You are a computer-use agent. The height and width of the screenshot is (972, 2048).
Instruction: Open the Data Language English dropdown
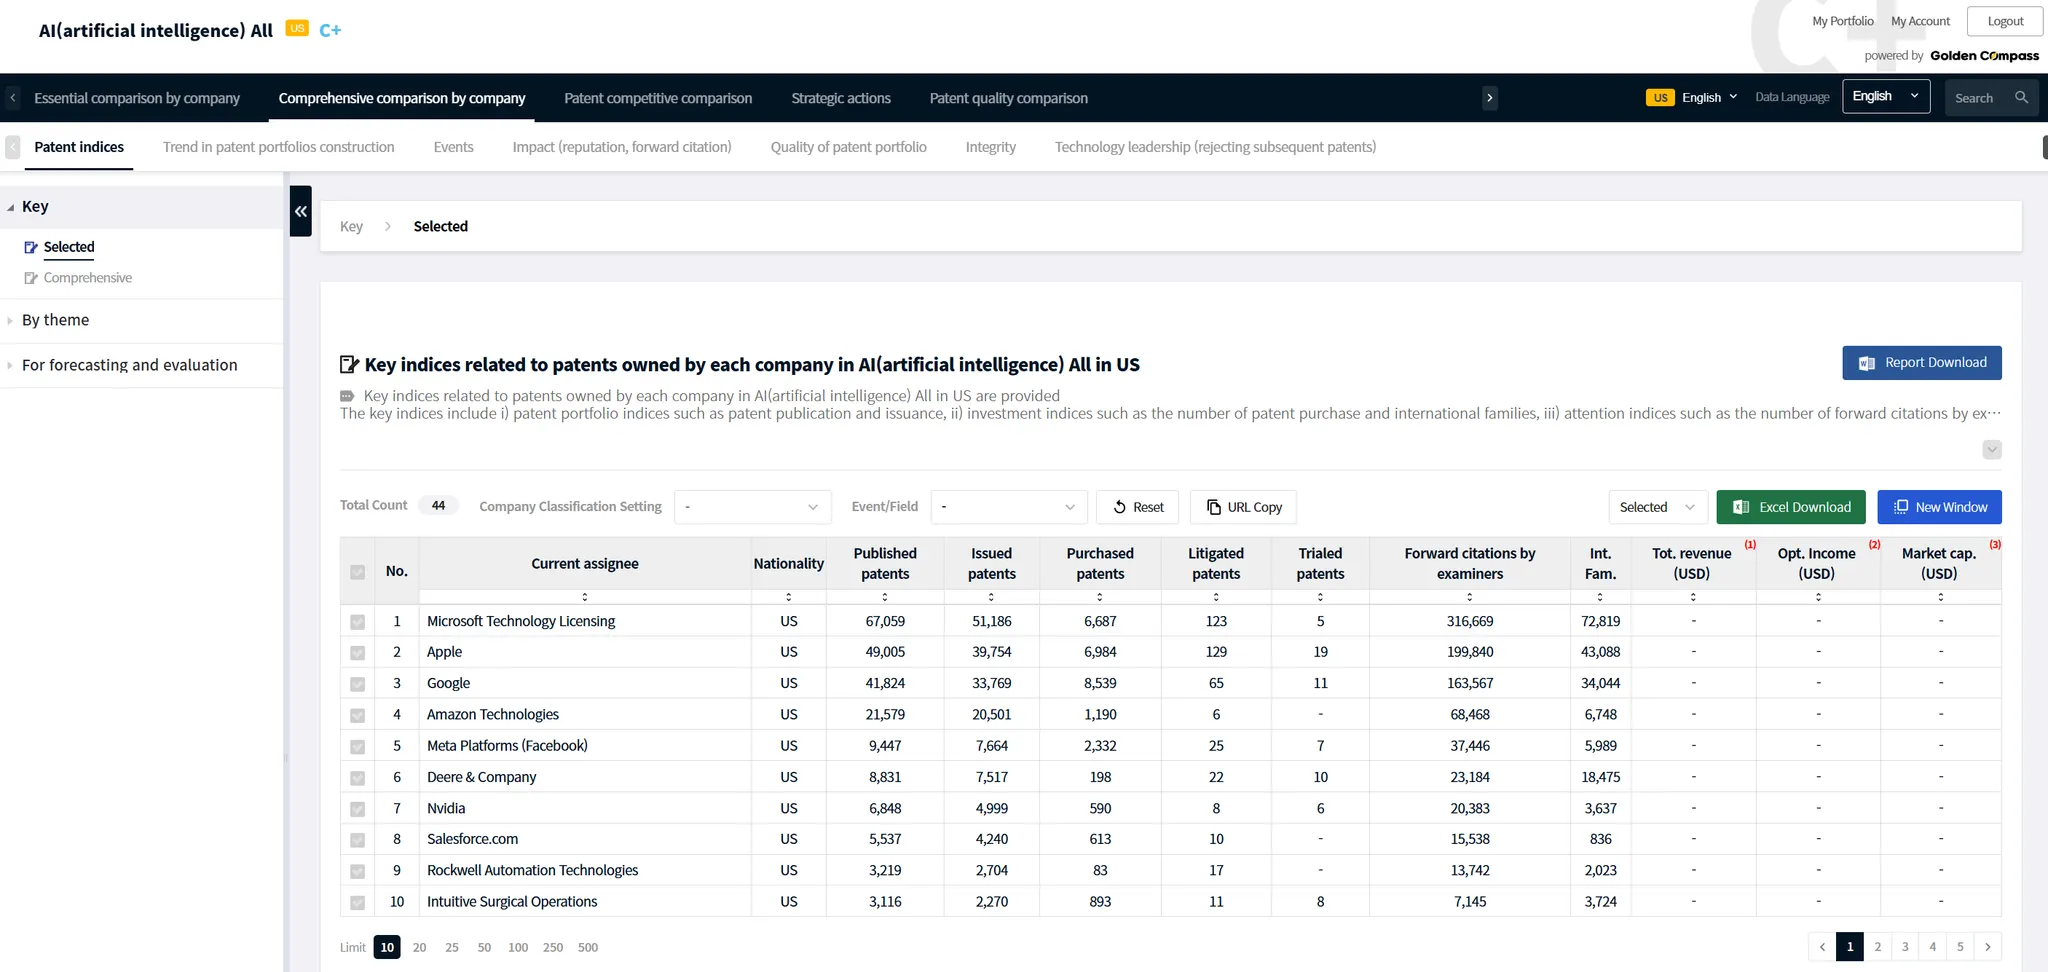[x=1885, y=97]
